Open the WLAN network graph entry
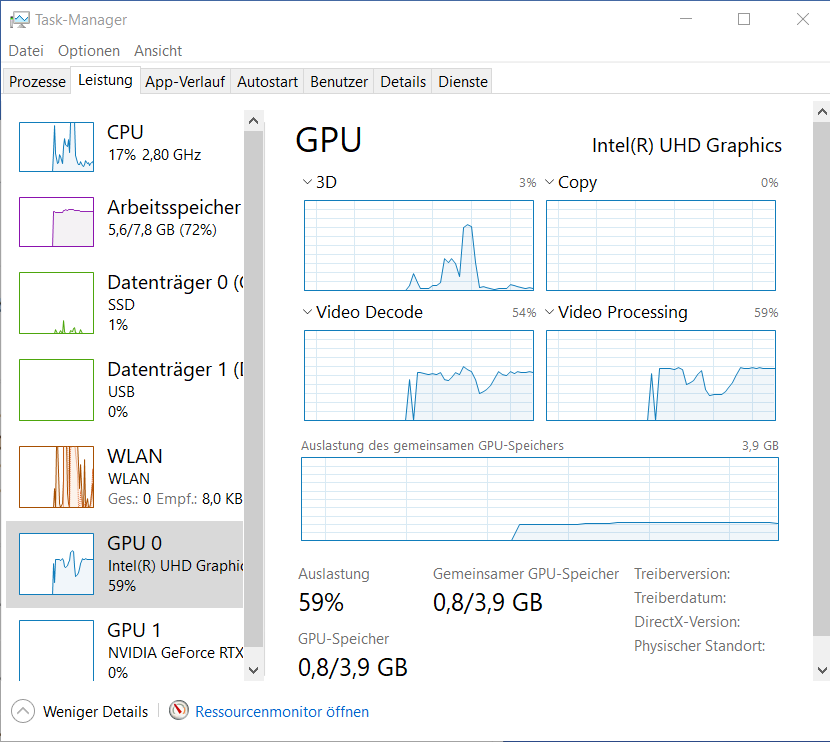Viewport: 830px width, 742px height. coord(56,477)
